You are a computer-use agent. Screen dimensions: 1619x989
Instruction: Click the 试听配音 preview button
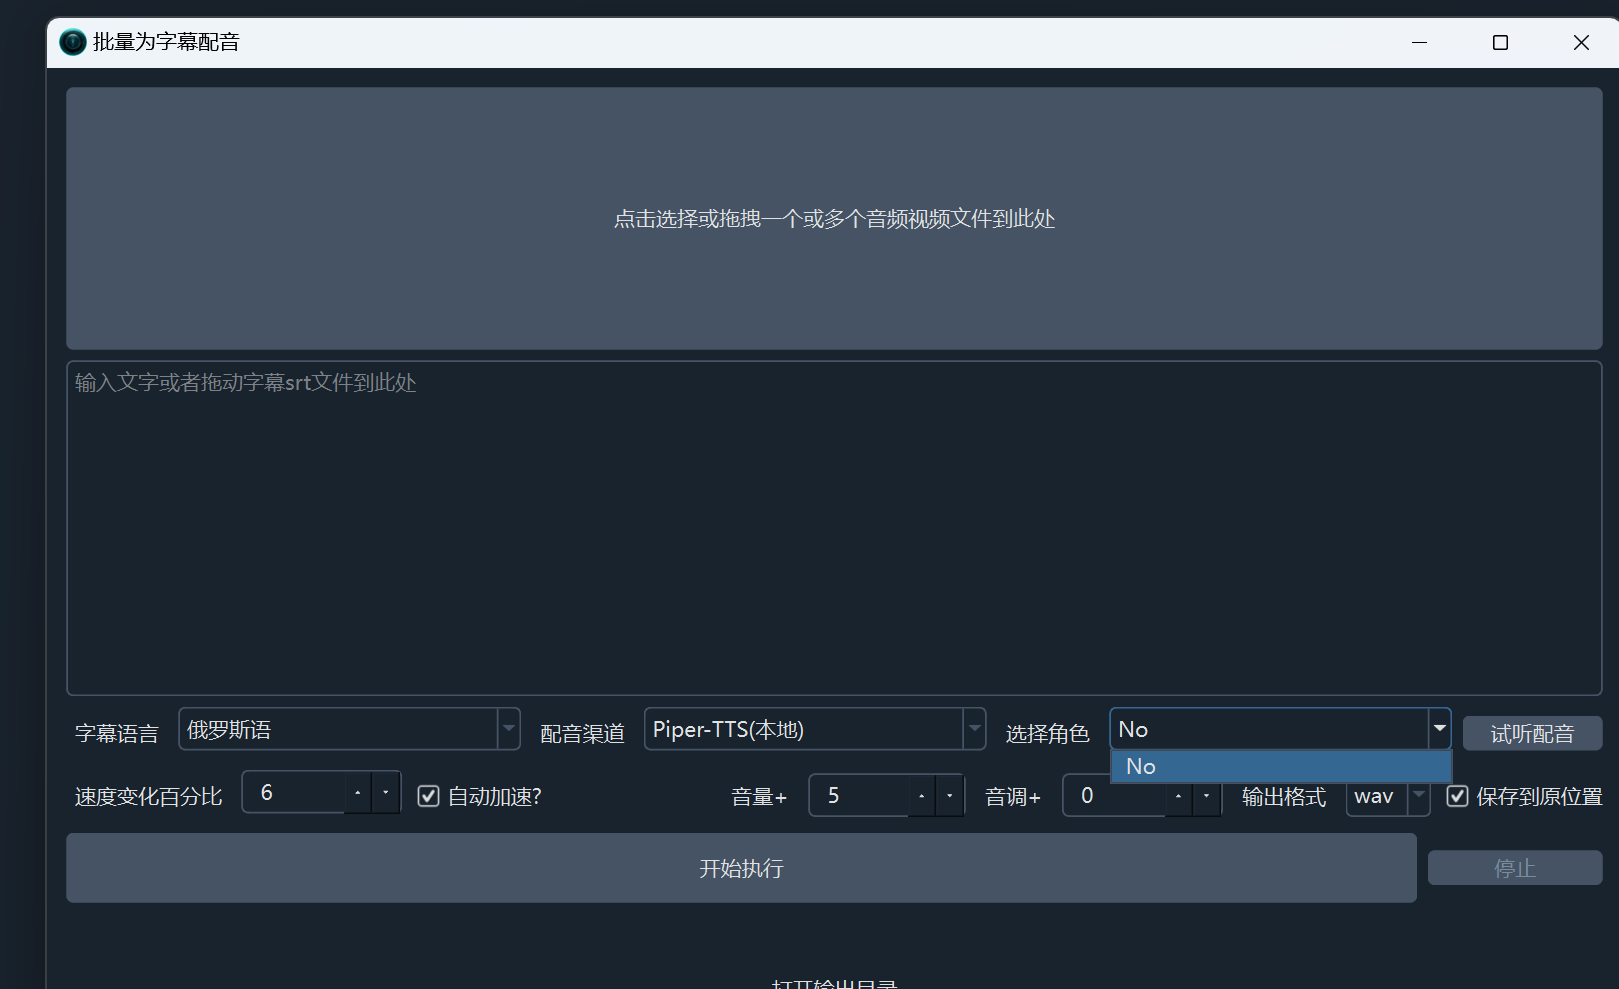tap(1532, 734)
